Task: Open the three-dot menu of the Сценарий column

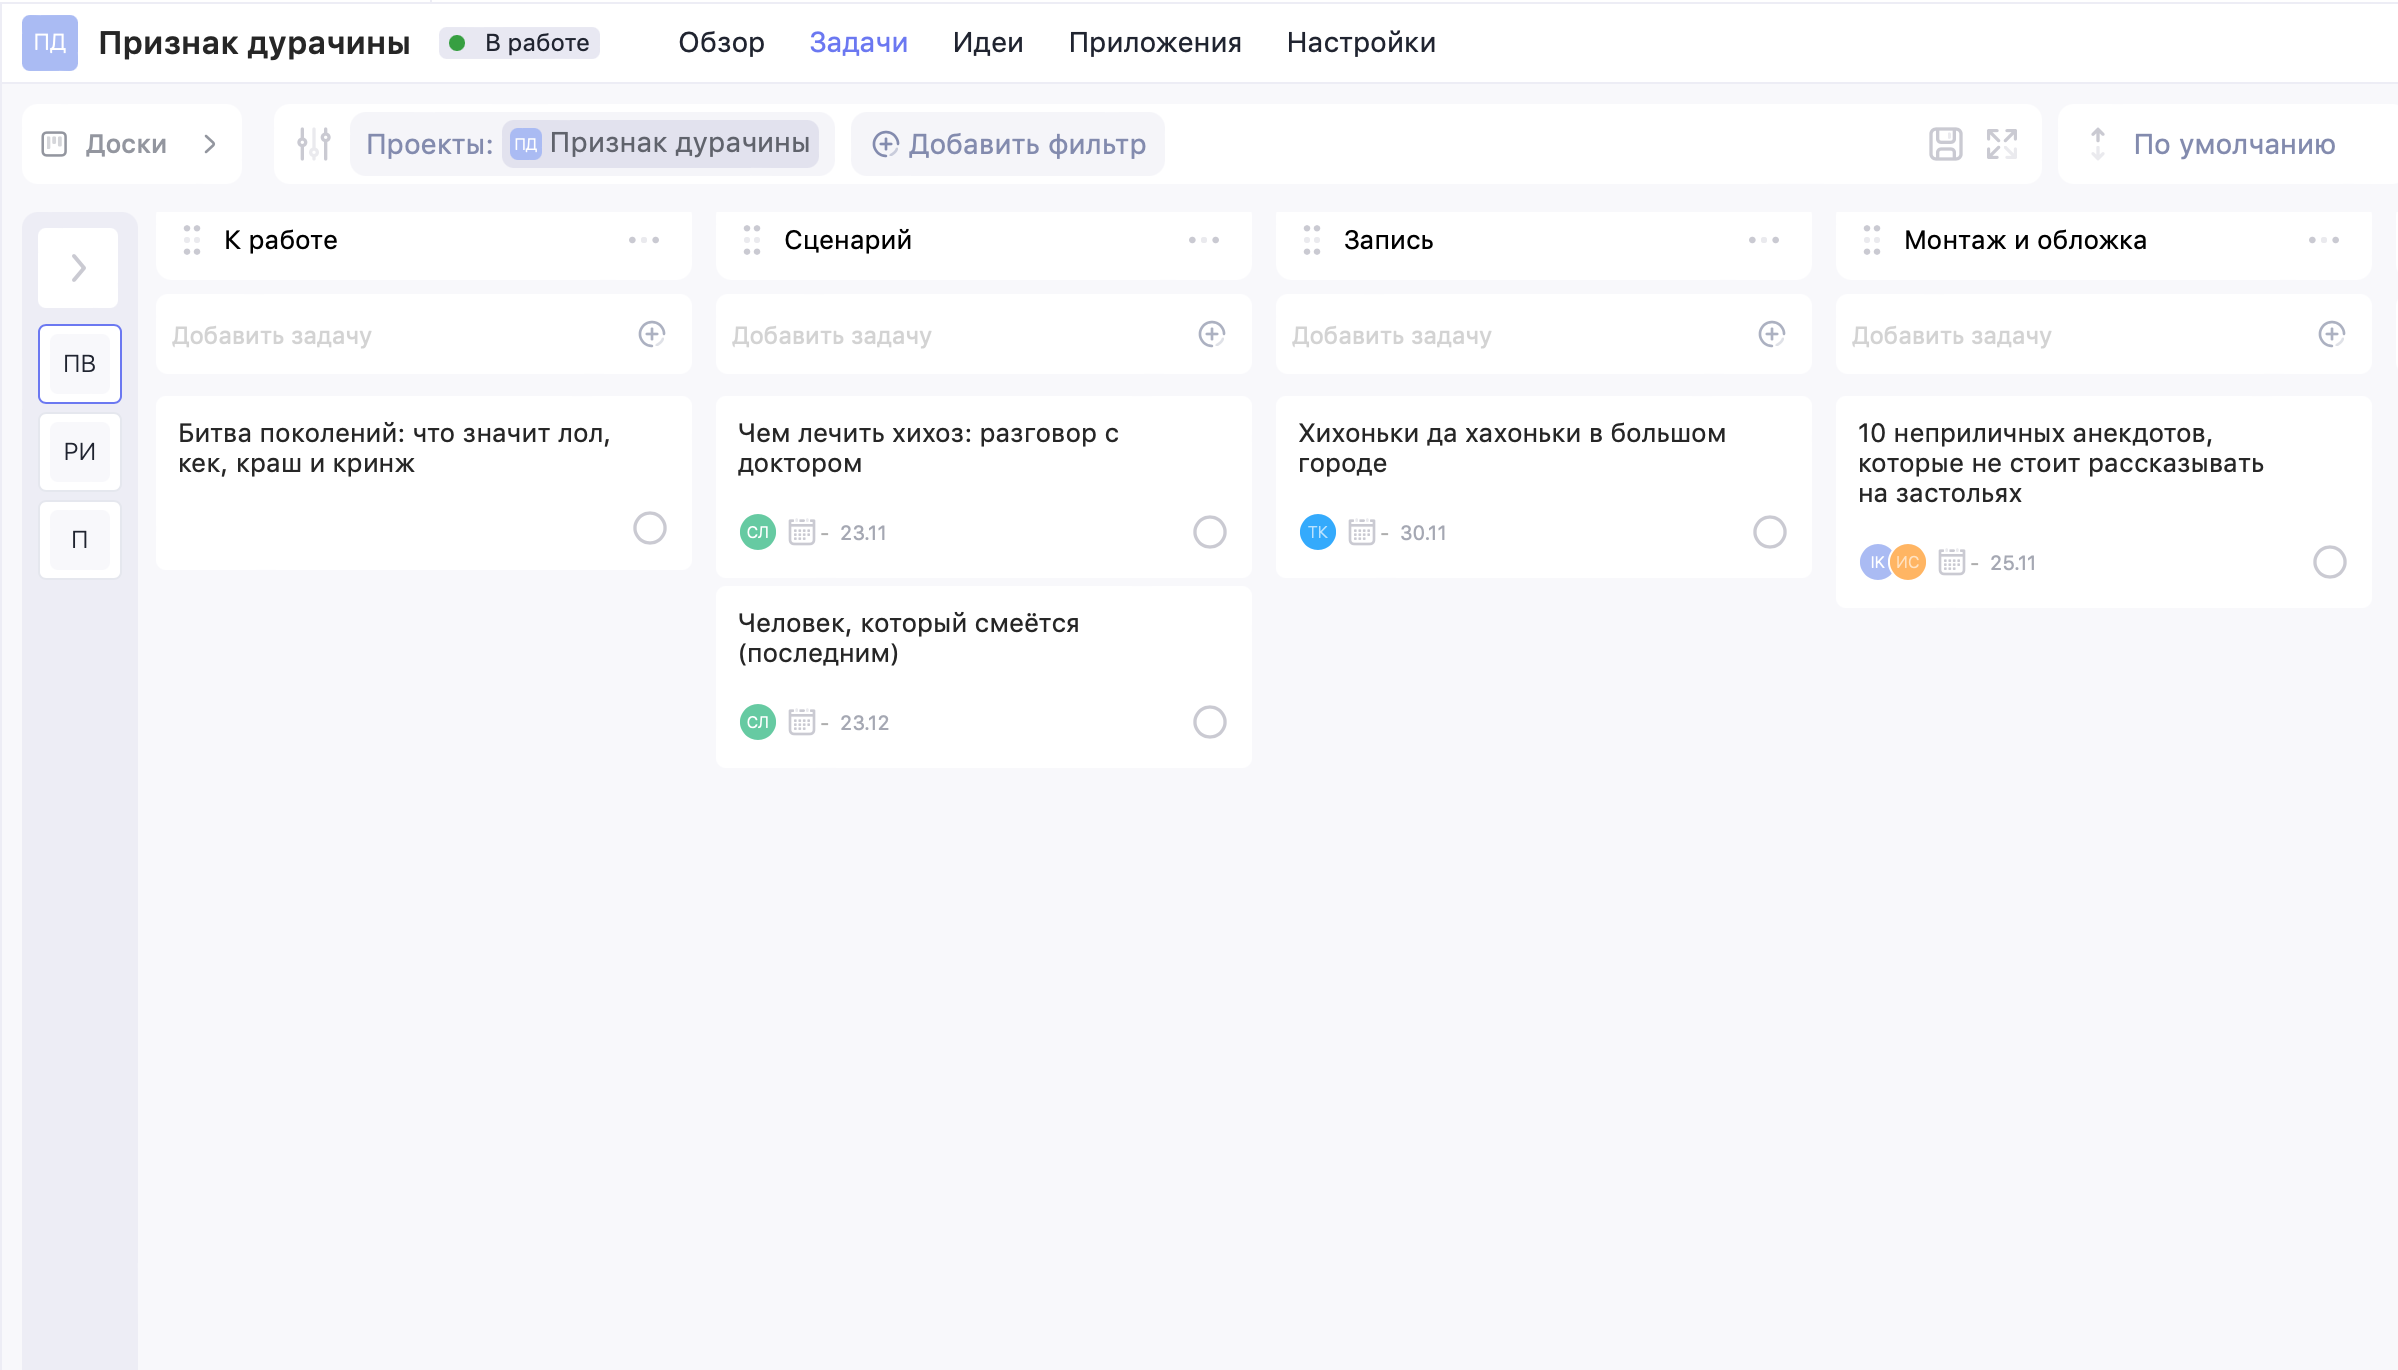Action: tap(1203, 240)
